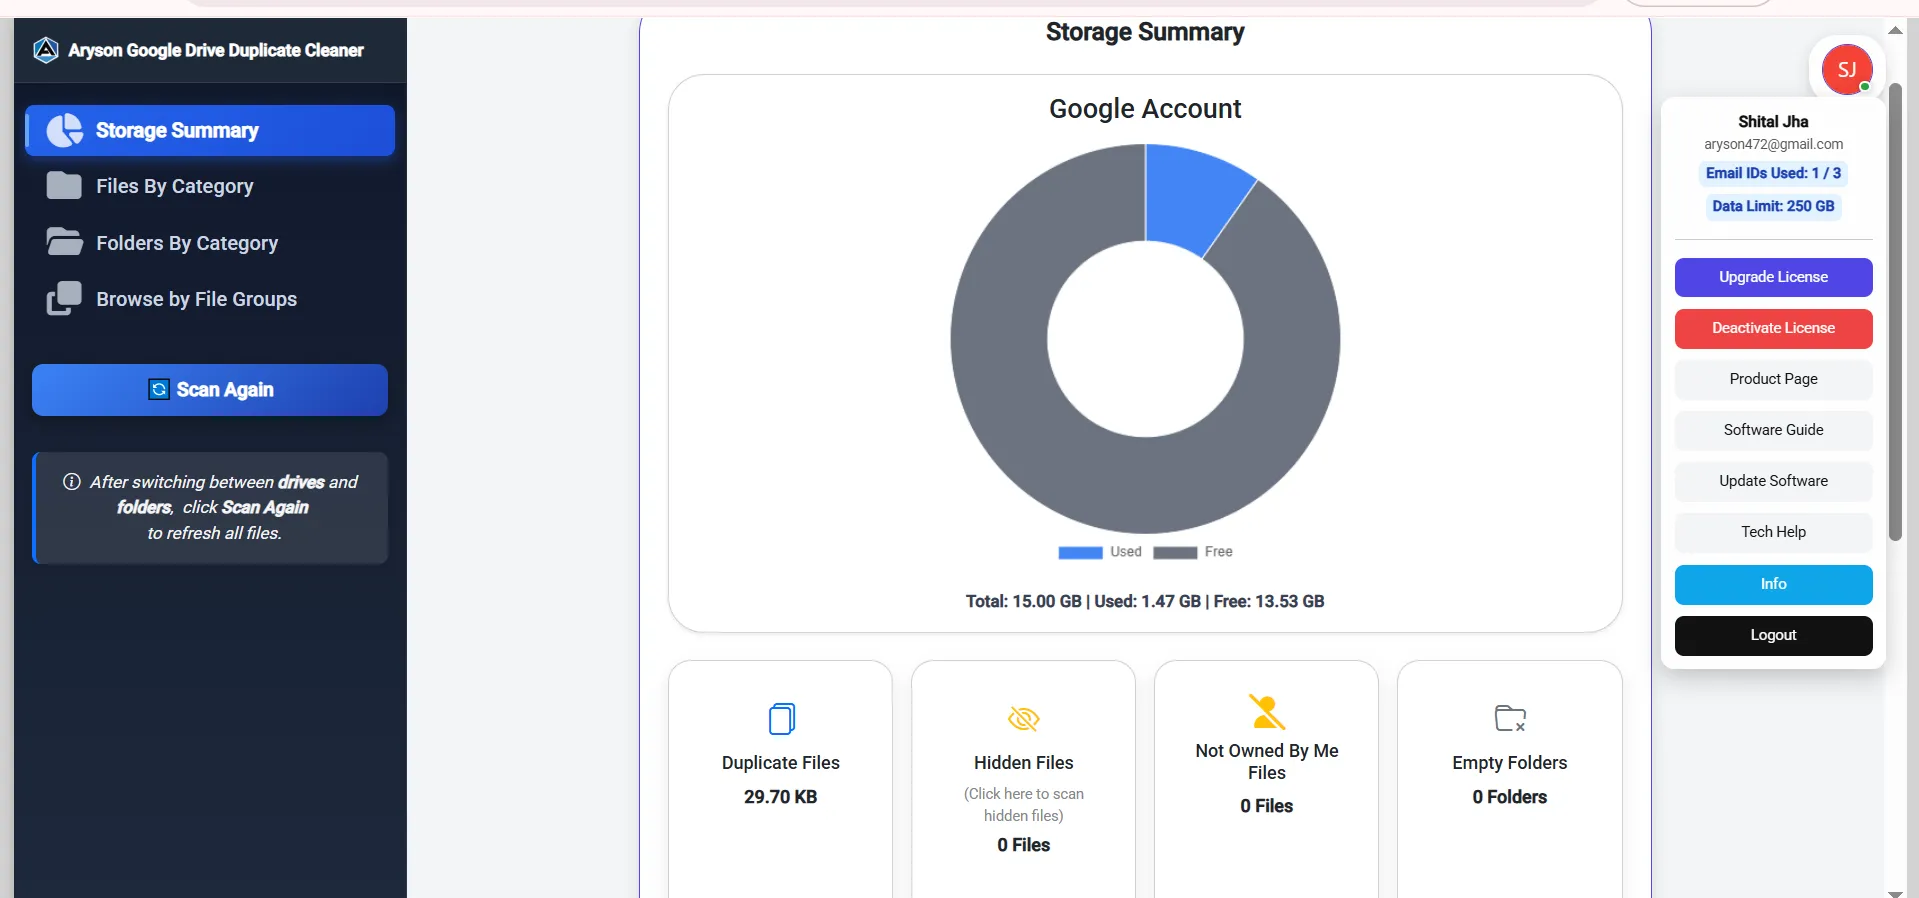
Task: Click the Not Owned By Me user icon
Action: (1267, 712)
